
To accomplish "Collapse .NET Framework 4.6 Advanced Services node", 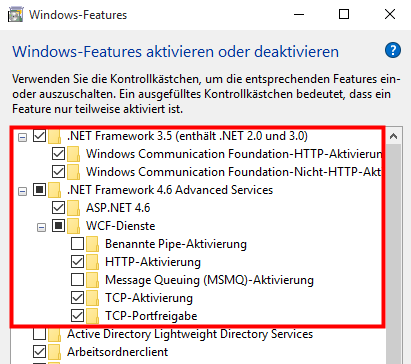I will coord(22,191).
